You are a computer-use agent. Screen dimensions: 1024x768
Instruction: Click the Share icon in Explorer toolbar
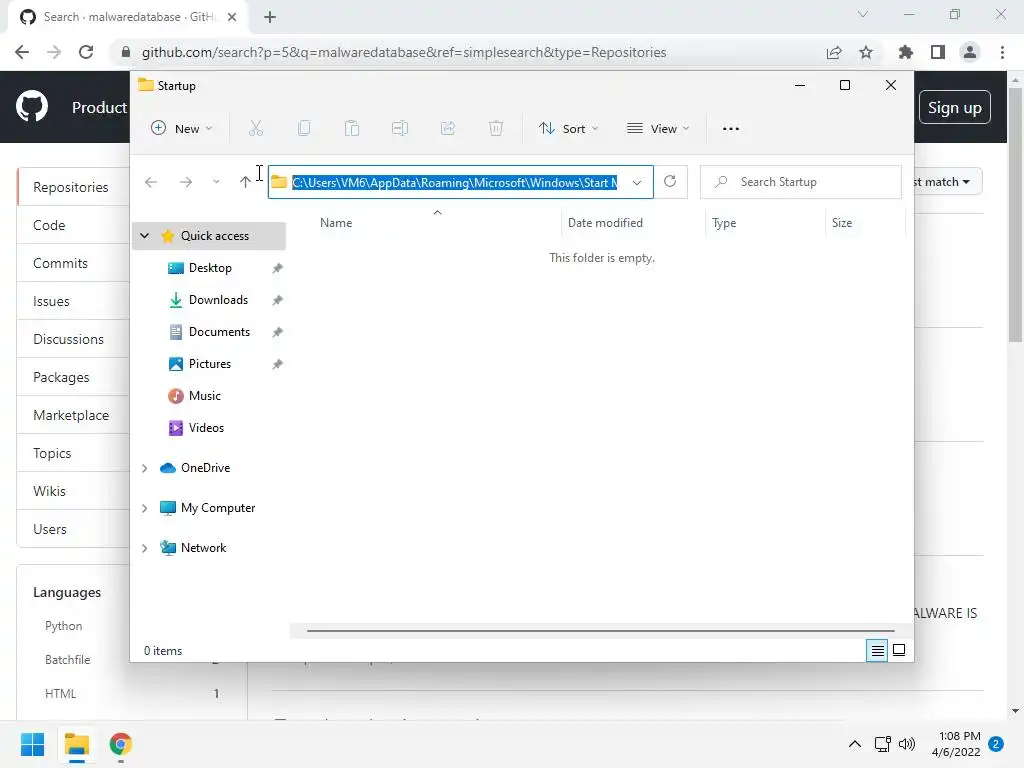(448, 129)
